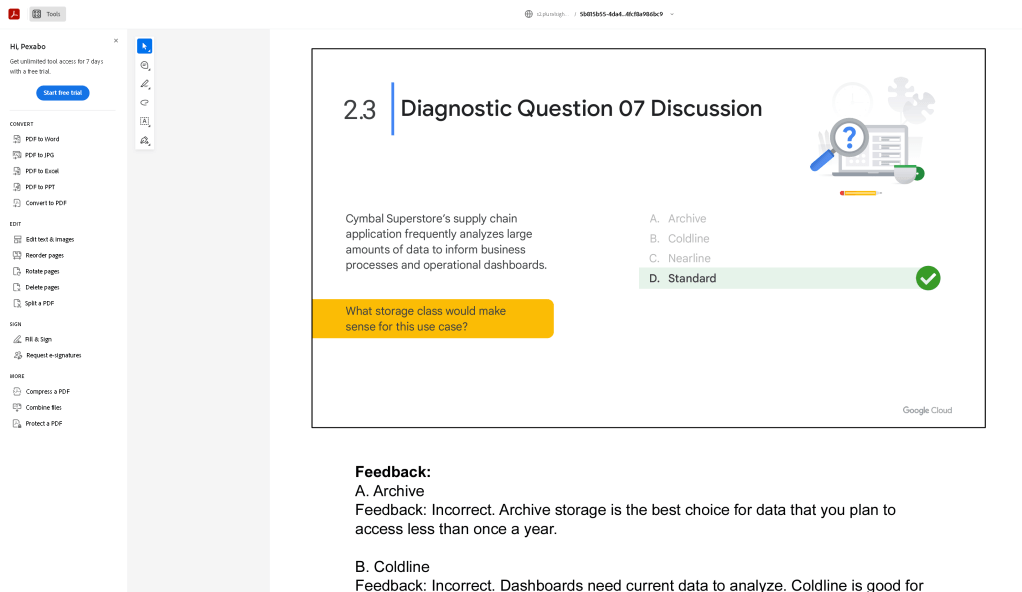Start the free trial

[x=63, y=93]
